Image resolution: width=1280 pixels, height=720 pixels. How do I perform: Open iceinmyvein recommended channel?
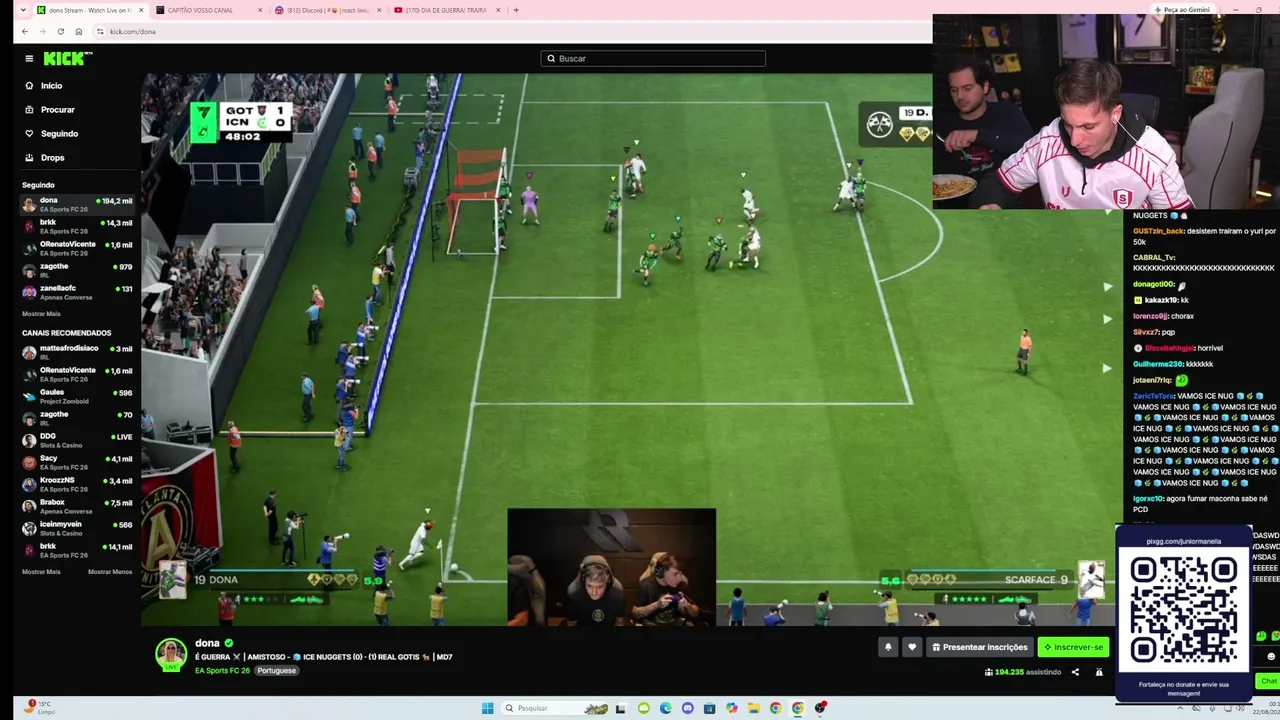78,528
